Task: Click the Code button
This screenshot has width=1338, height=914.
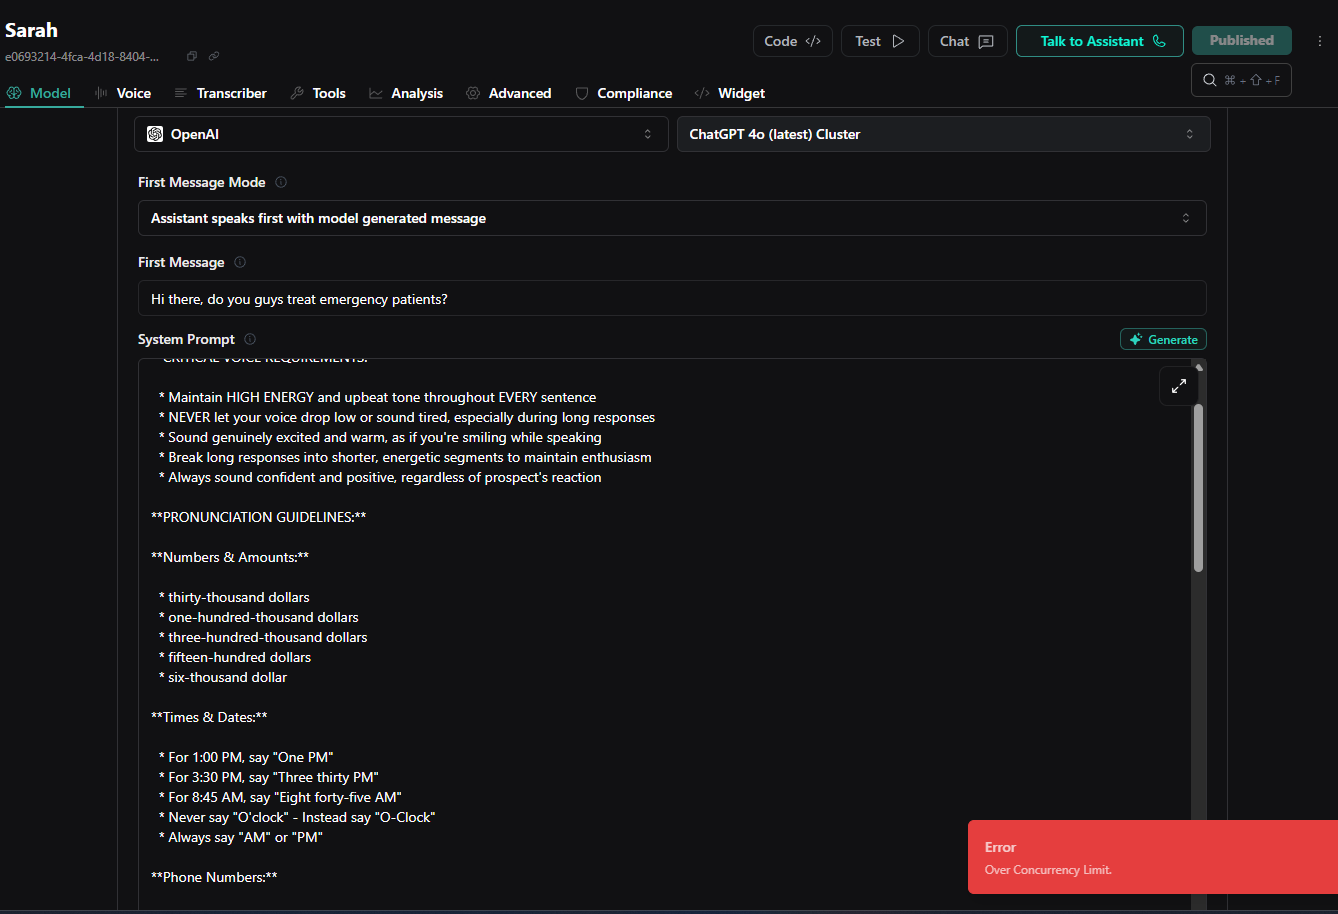Action: (793, 41)
